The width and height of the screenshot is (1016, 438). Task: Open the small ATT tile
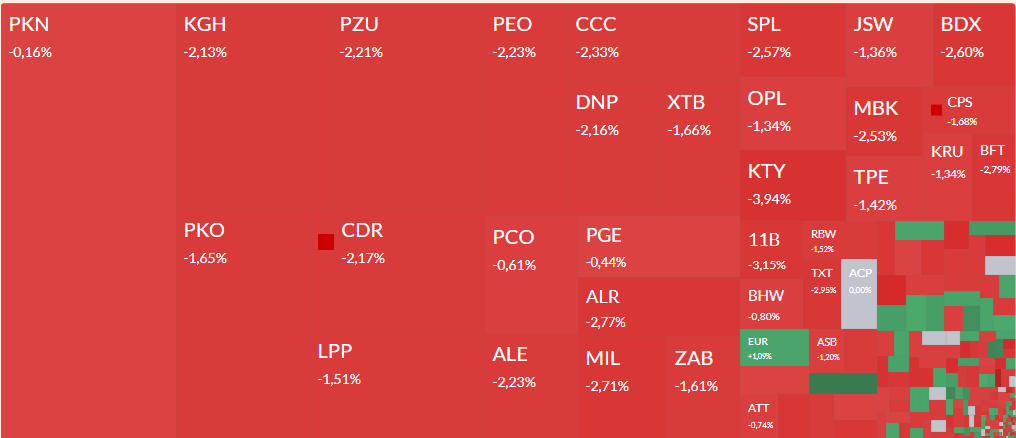(x=759, y=416)
